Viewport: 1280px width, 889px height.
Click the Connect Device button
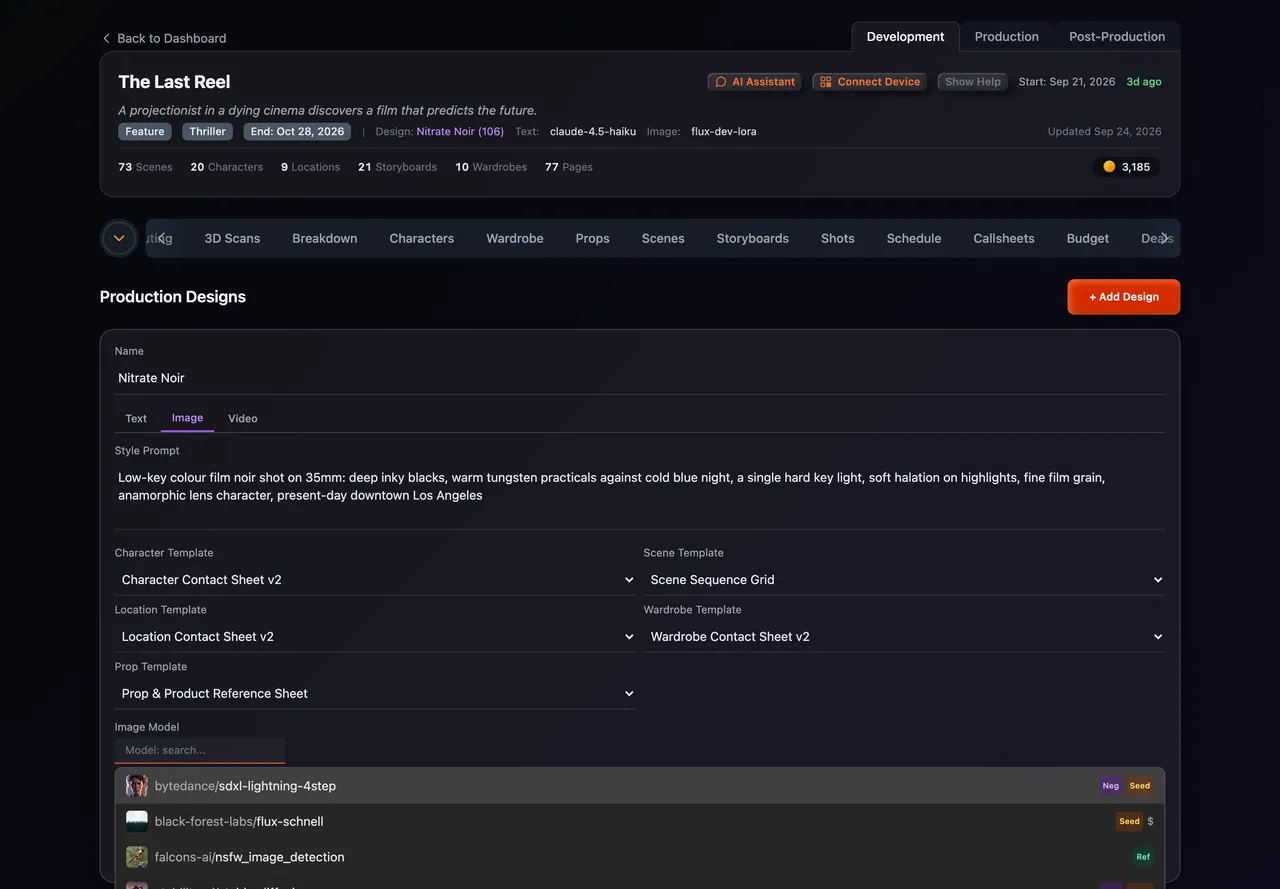[x=870, y=82]
